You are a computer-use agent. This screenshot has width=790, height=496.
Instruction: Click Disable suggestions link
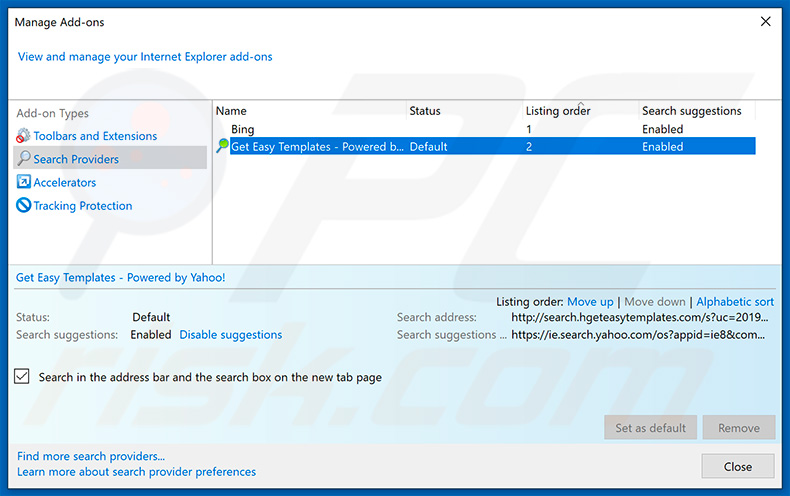[231, 335]
